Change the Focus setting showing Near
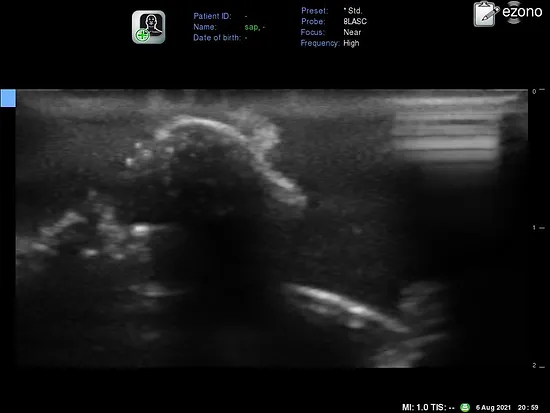The width and height of the screenshot is (550, 413). click(x=331, y=32)
